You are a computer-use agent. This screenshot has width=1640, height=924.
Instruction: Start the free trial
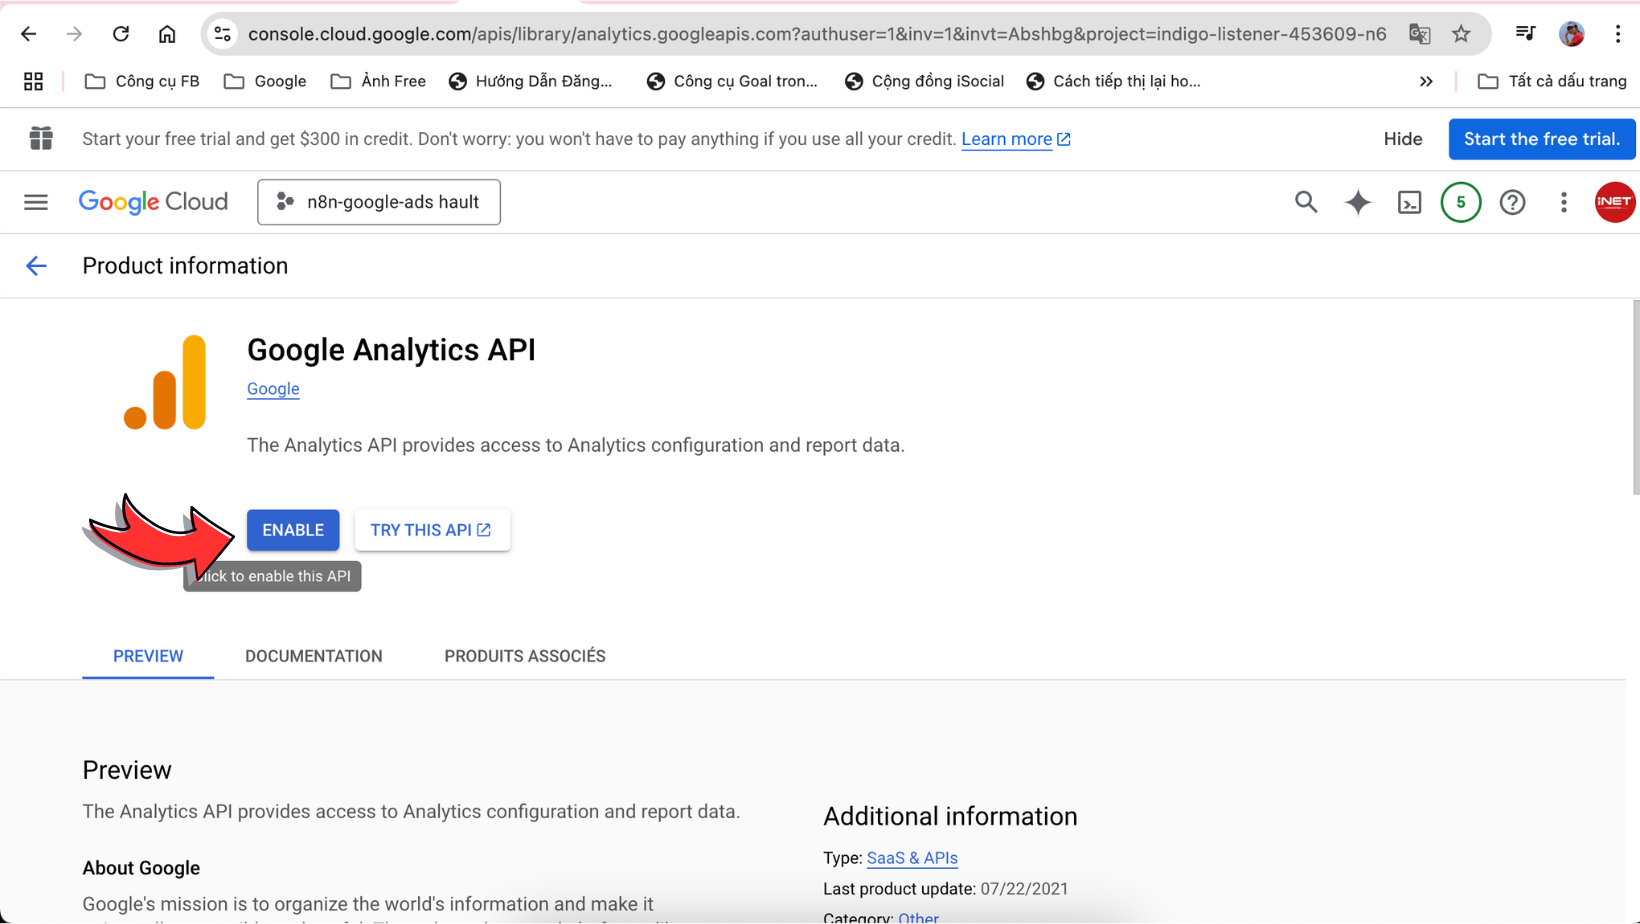(x=1542, y=139)
